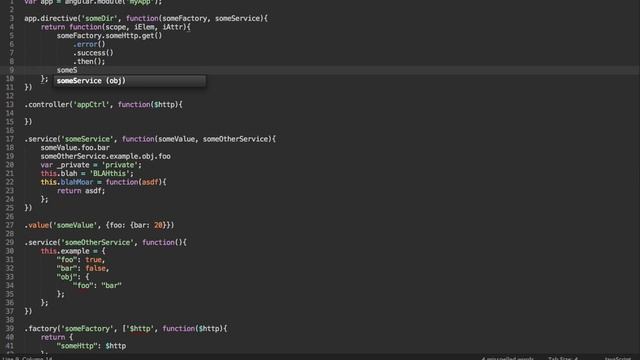Click the 'someService' string on line 17

(x=87, y=139)
